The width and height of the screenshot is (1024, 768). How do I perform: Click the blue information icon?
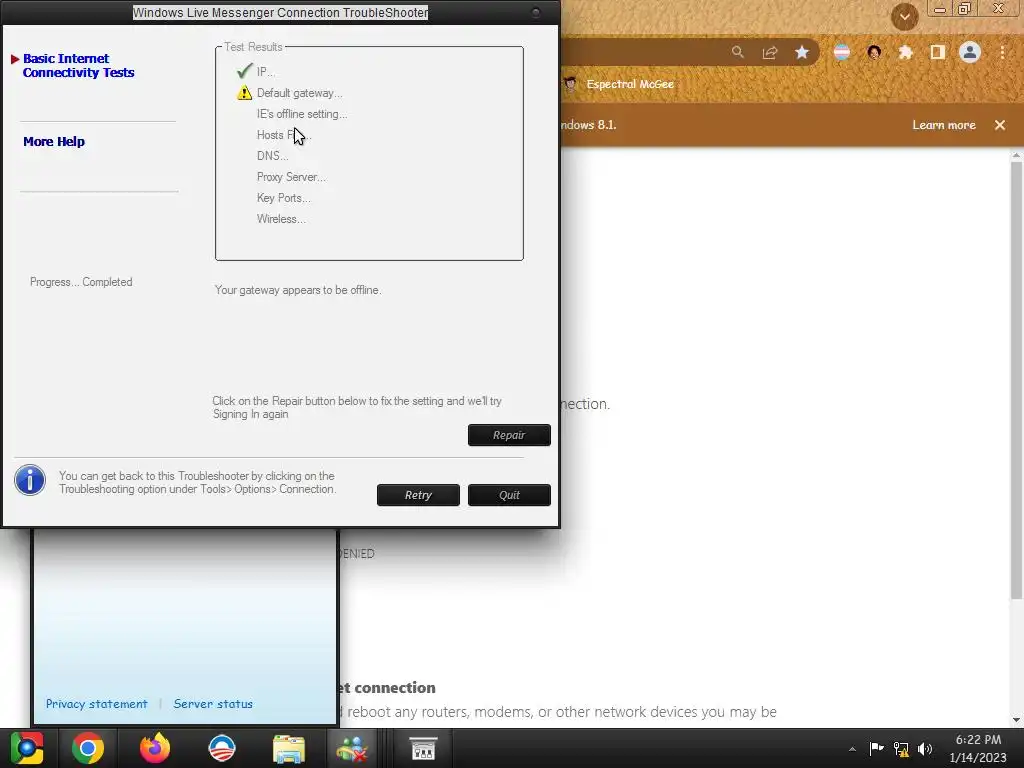[30, 481]
